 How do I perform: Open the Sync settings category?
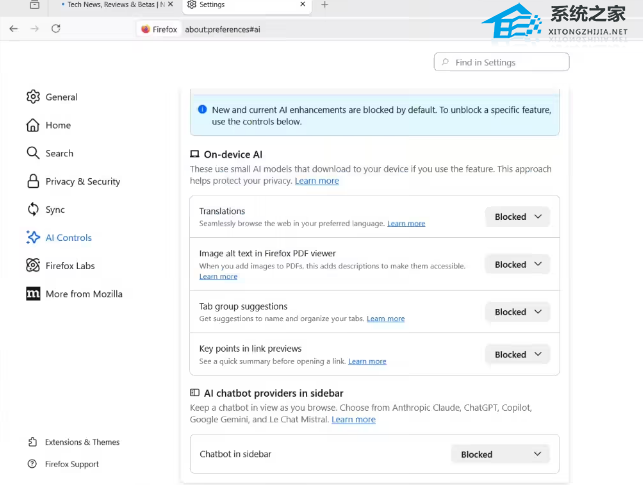pos(55,209)
